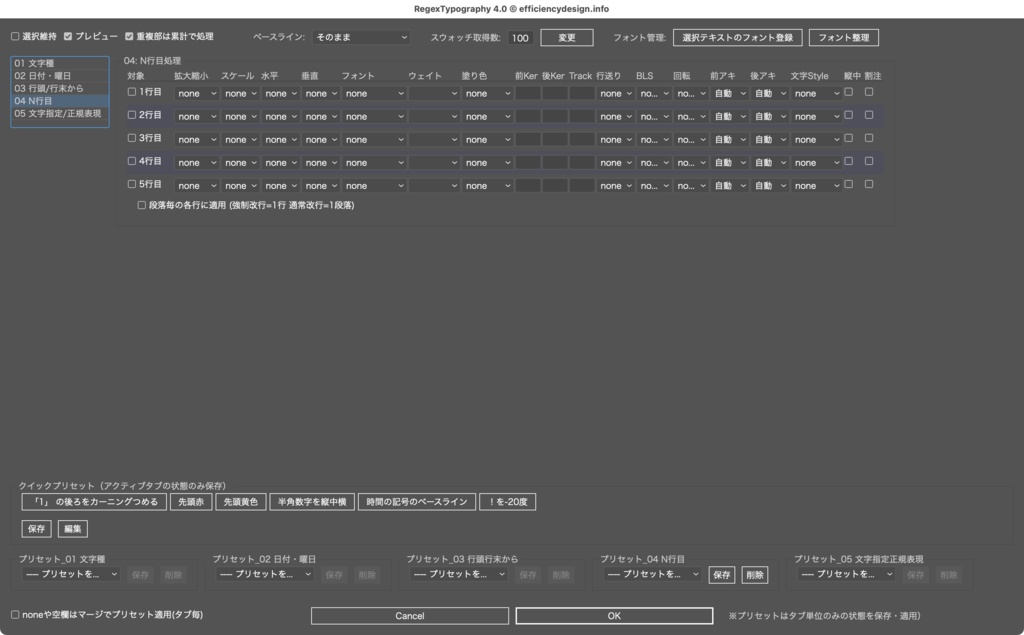Apply the 先頭赤 quick preset
The height and width of the screenshot is (635, 1024).
point(191,502)
